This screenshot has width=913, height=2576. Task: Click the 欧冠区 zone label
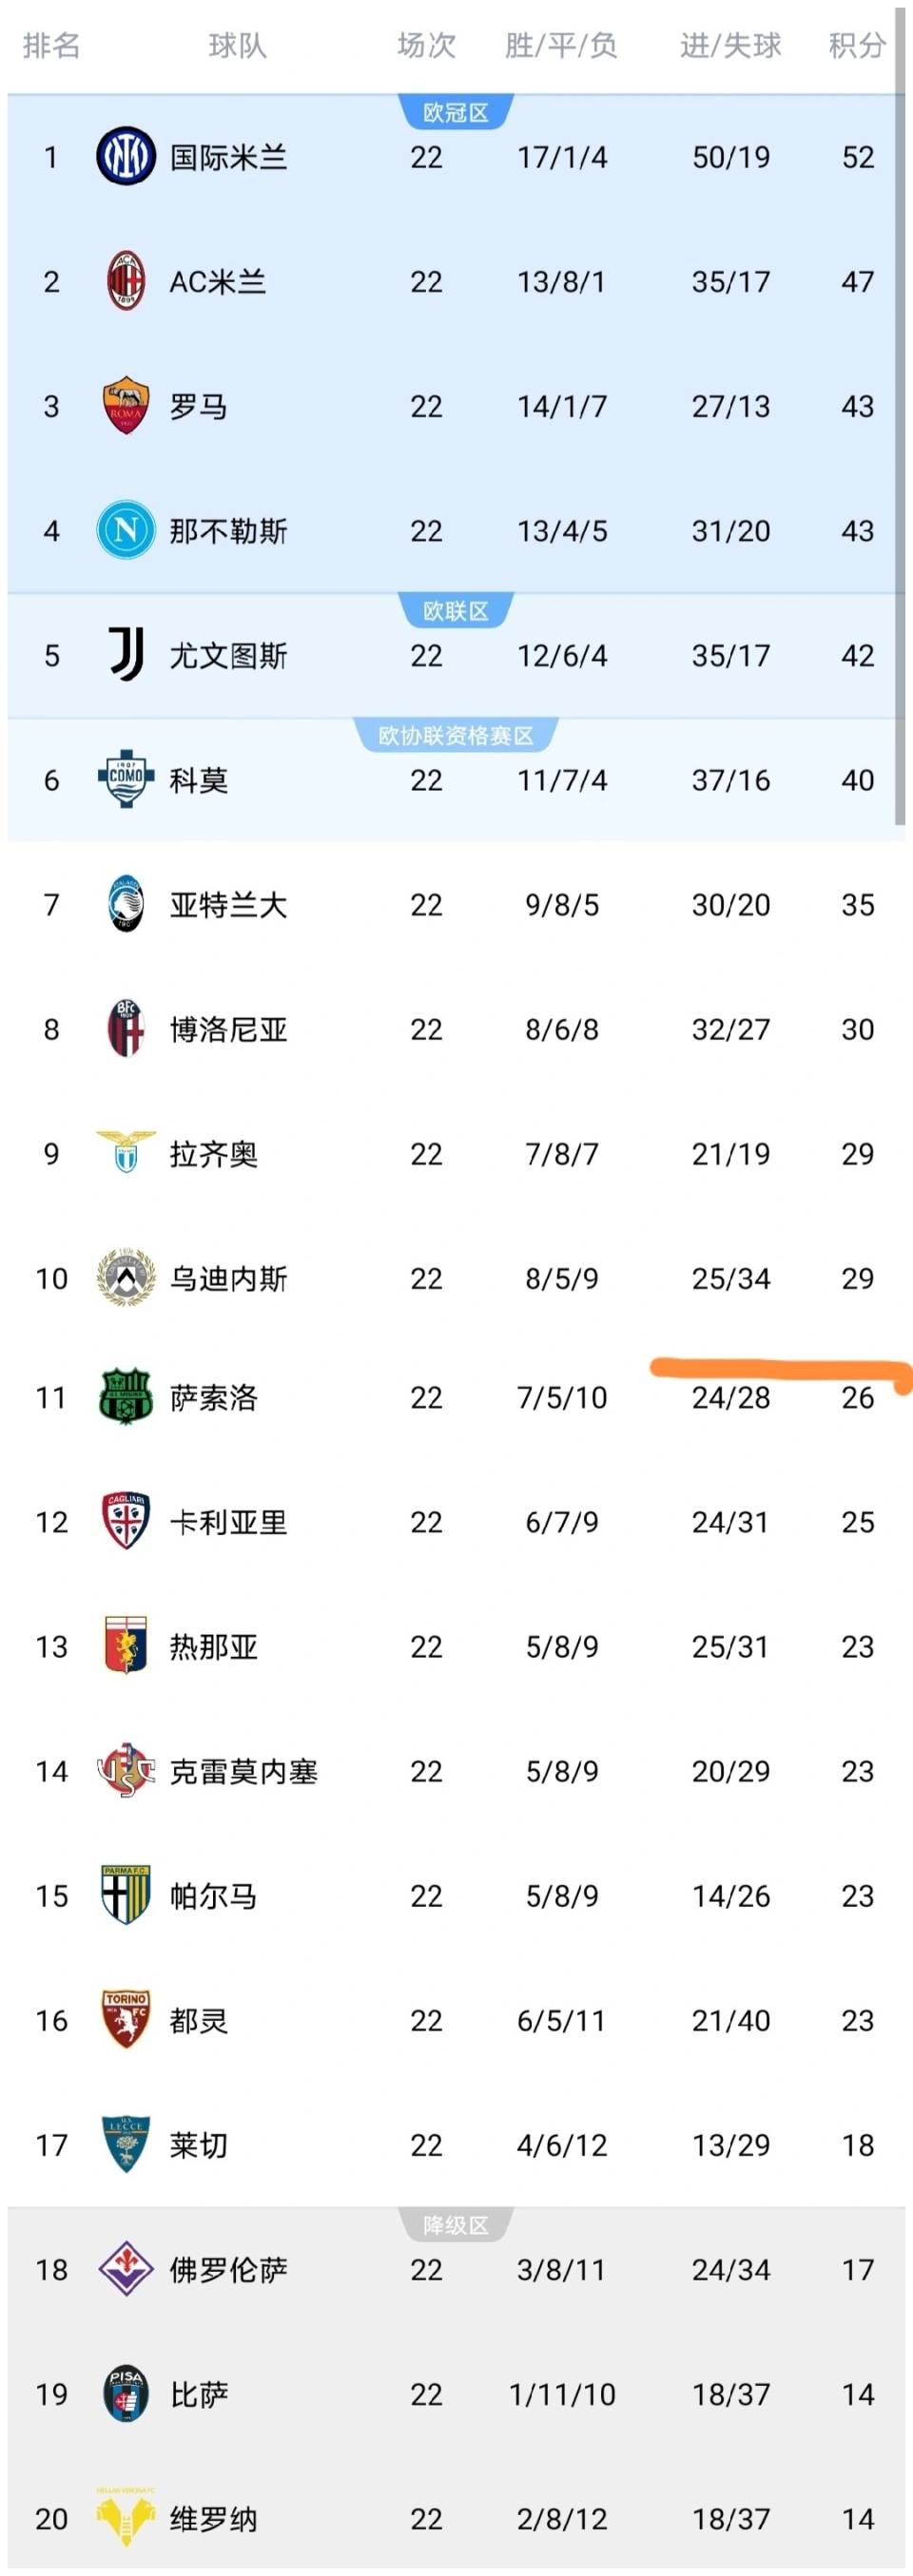coord(456,113)
